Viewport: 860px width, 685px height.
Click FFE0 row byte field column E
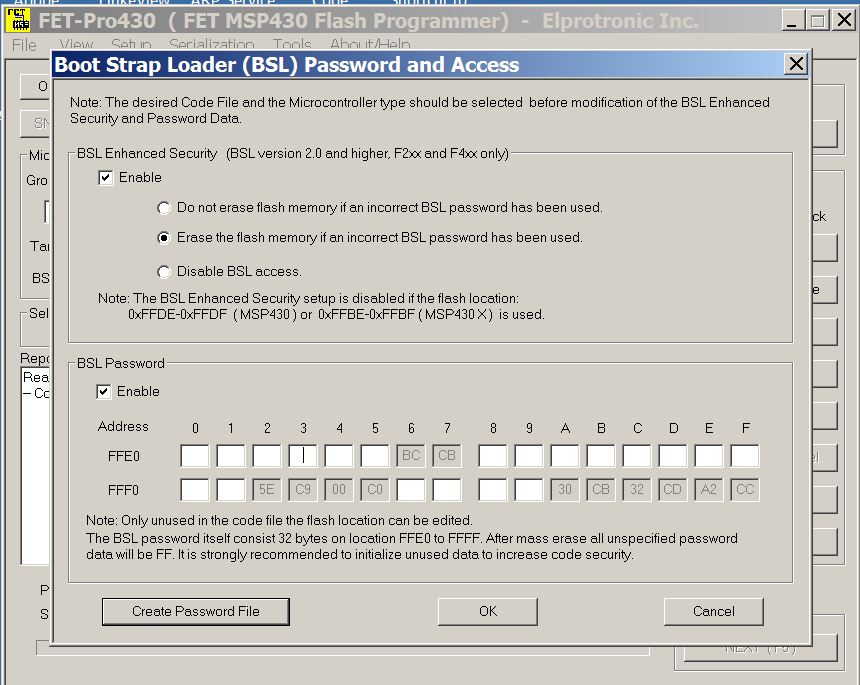coord(709,456)
